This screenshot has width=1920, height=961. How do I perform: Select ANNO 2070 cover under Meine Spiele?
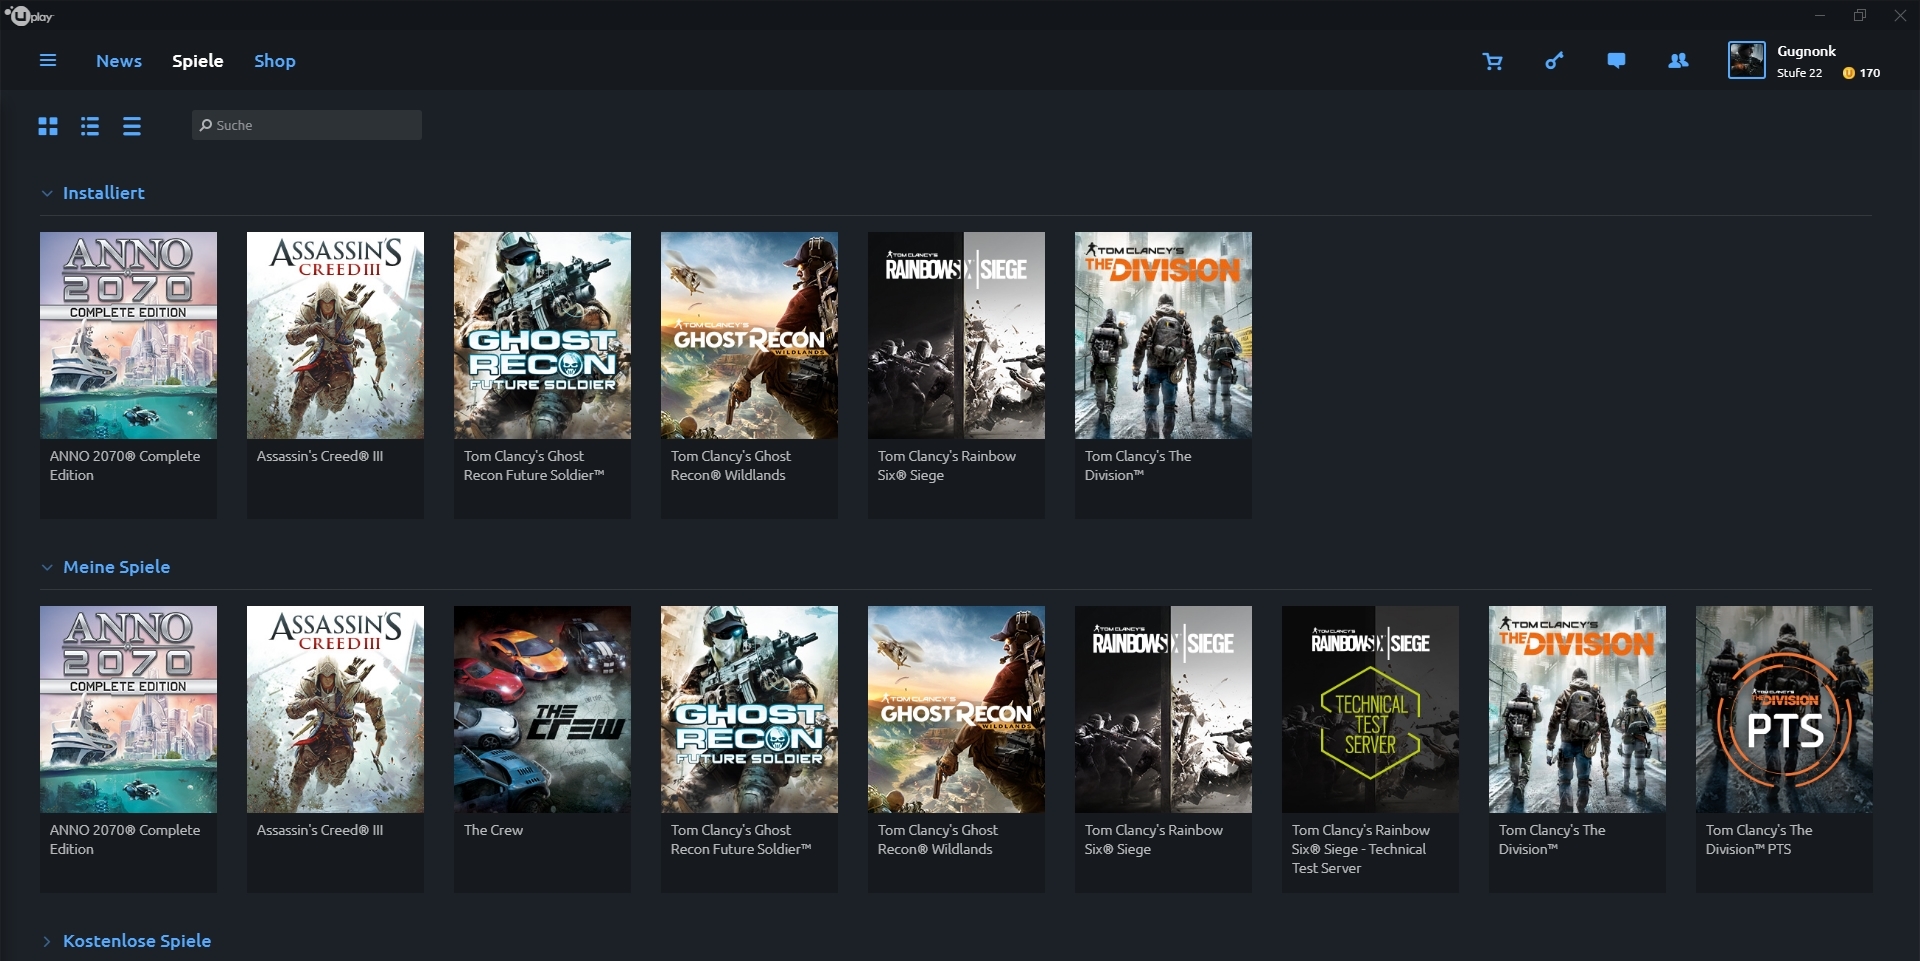coord(128,709)
